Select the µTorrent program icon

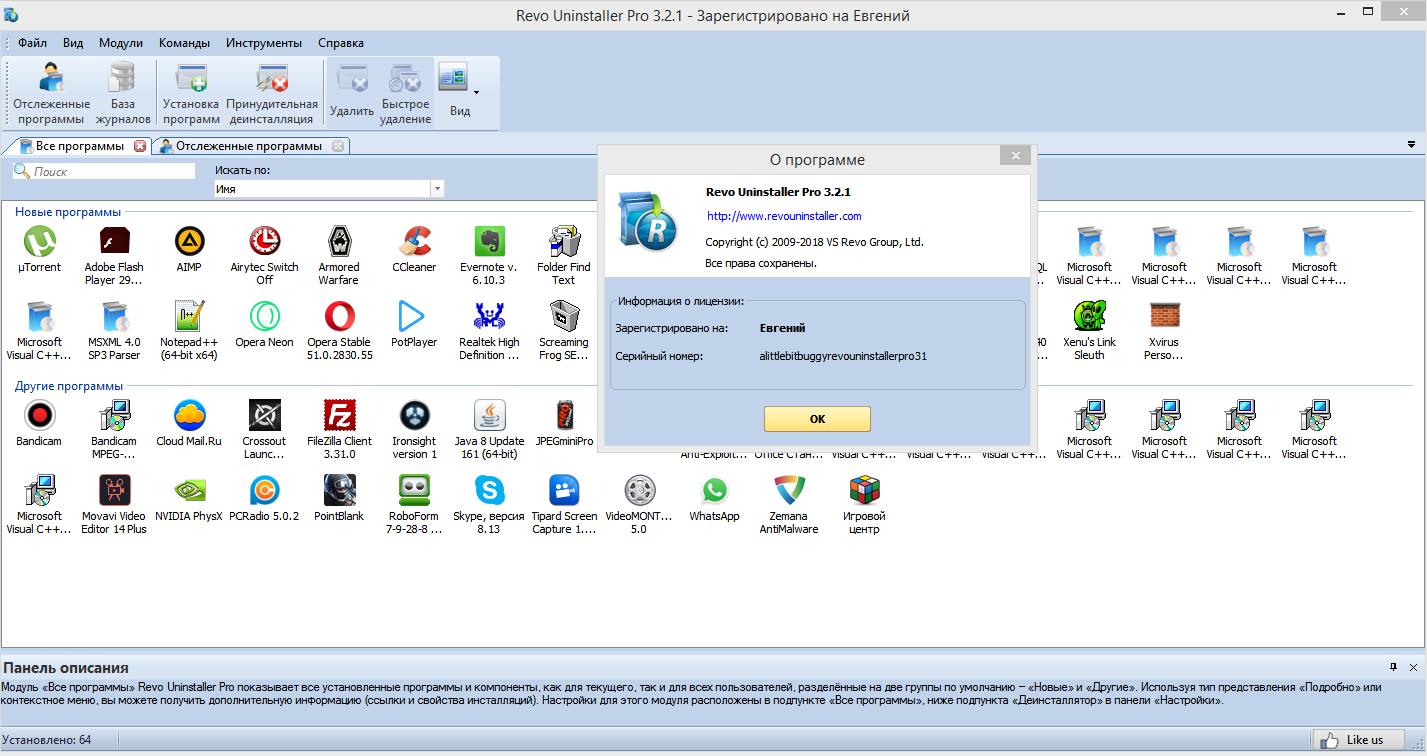[x=40, y=242]
